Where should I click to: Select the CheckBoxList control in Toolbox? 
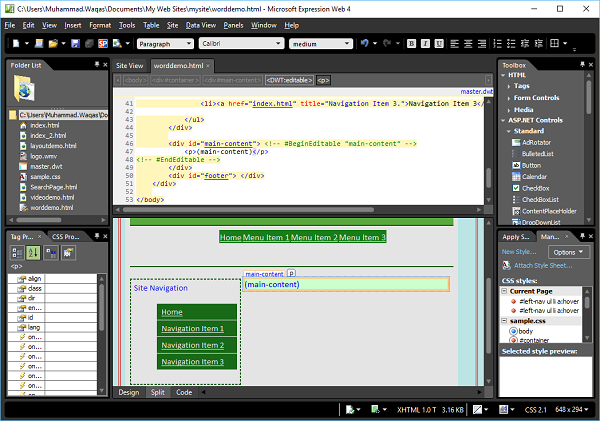pyautogui.click(x=538, y=199)
